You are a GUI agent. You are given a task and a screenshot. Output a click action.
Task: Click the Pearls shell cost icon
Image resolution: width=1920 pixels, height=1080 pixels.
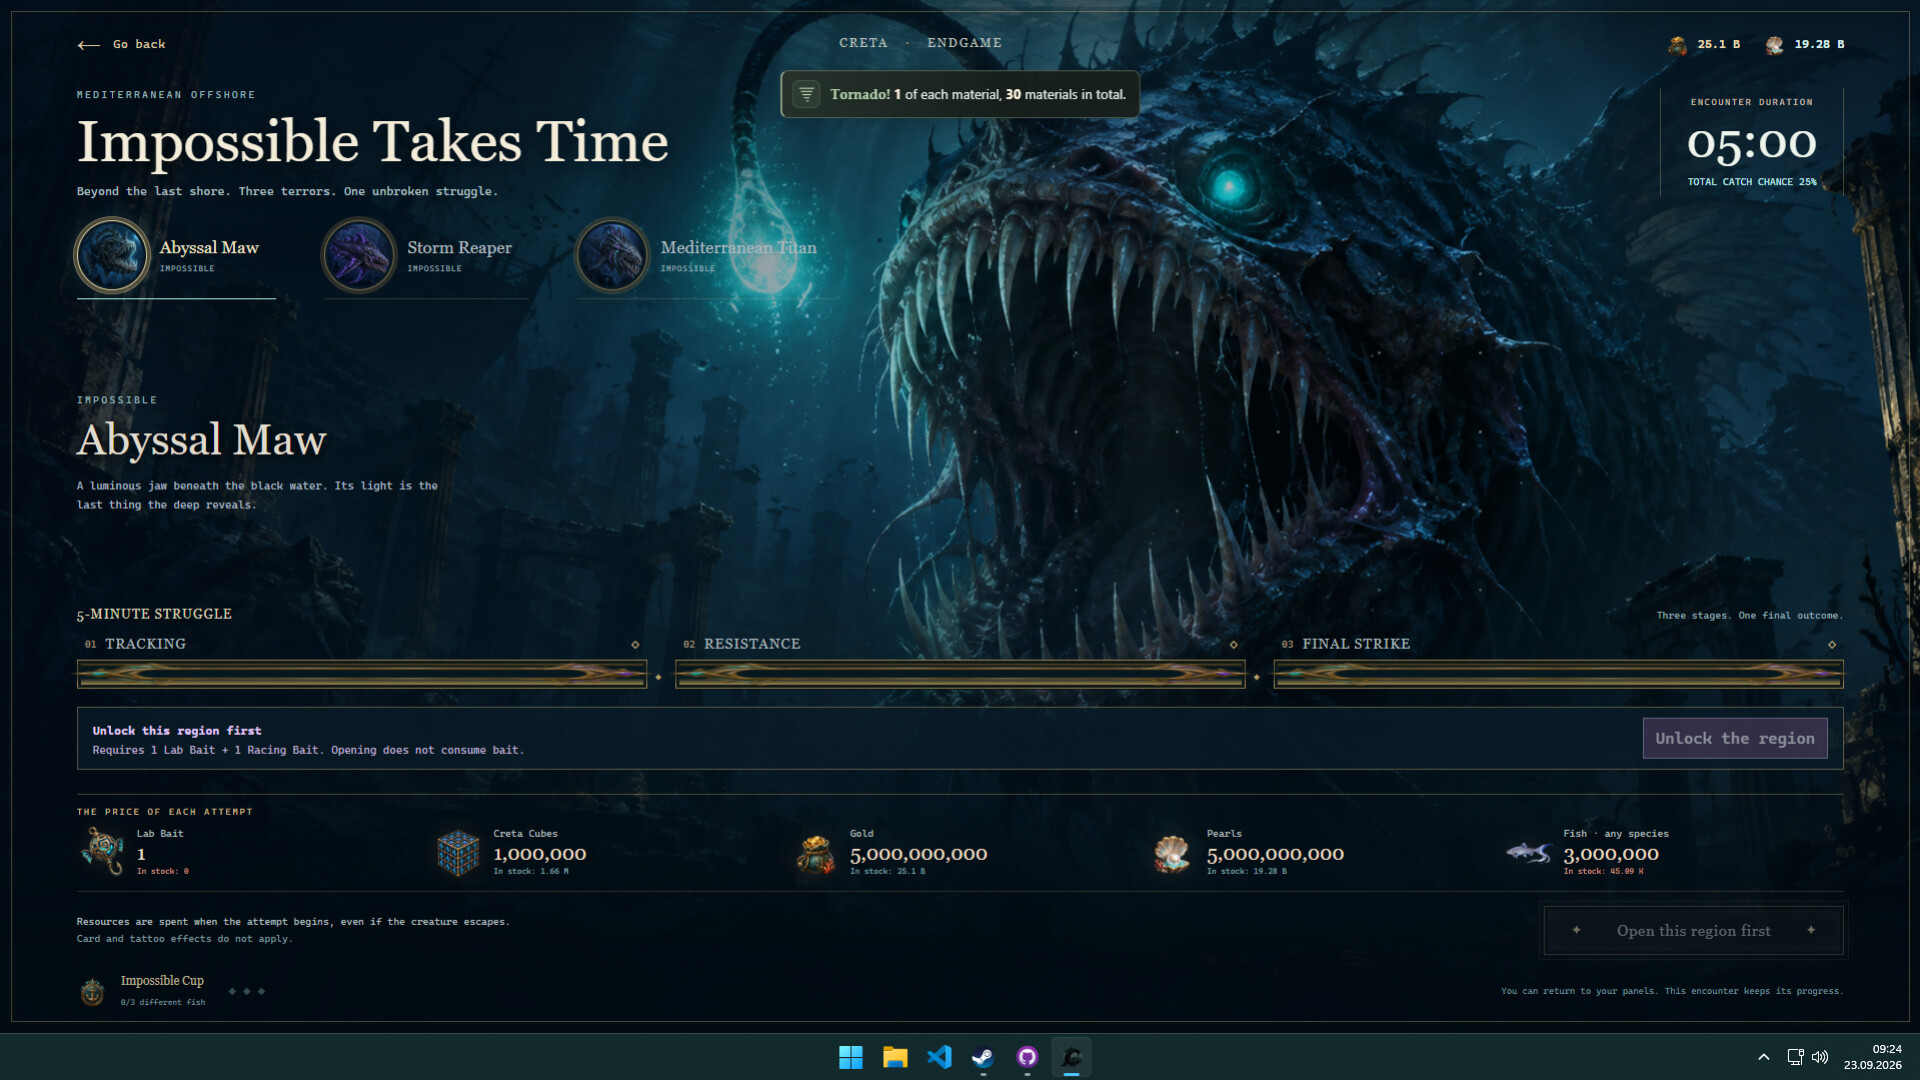(1171, 854)
